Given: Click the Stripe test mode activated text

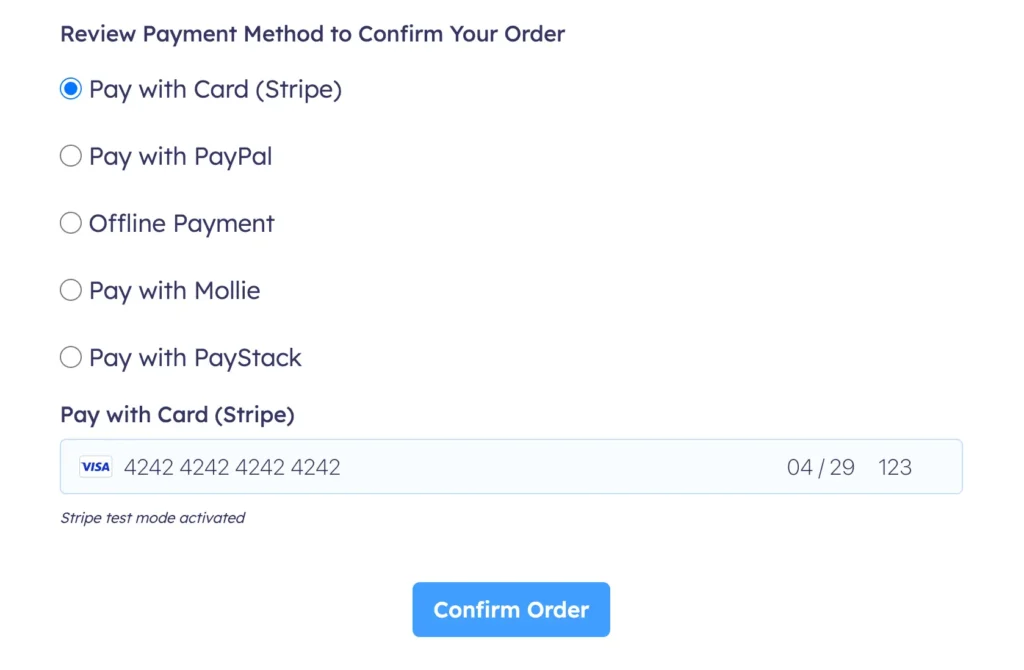Looking at the screenshot, I should click(153, 518).
